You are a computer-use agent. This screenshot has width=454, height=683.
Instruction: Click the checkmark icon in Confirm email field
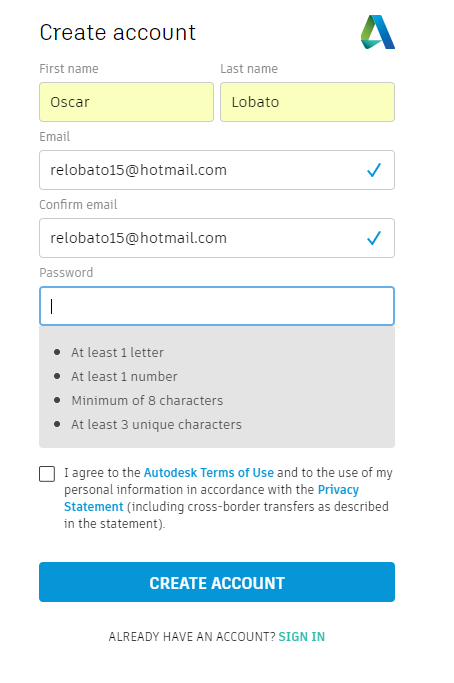(x=374, y=238)
